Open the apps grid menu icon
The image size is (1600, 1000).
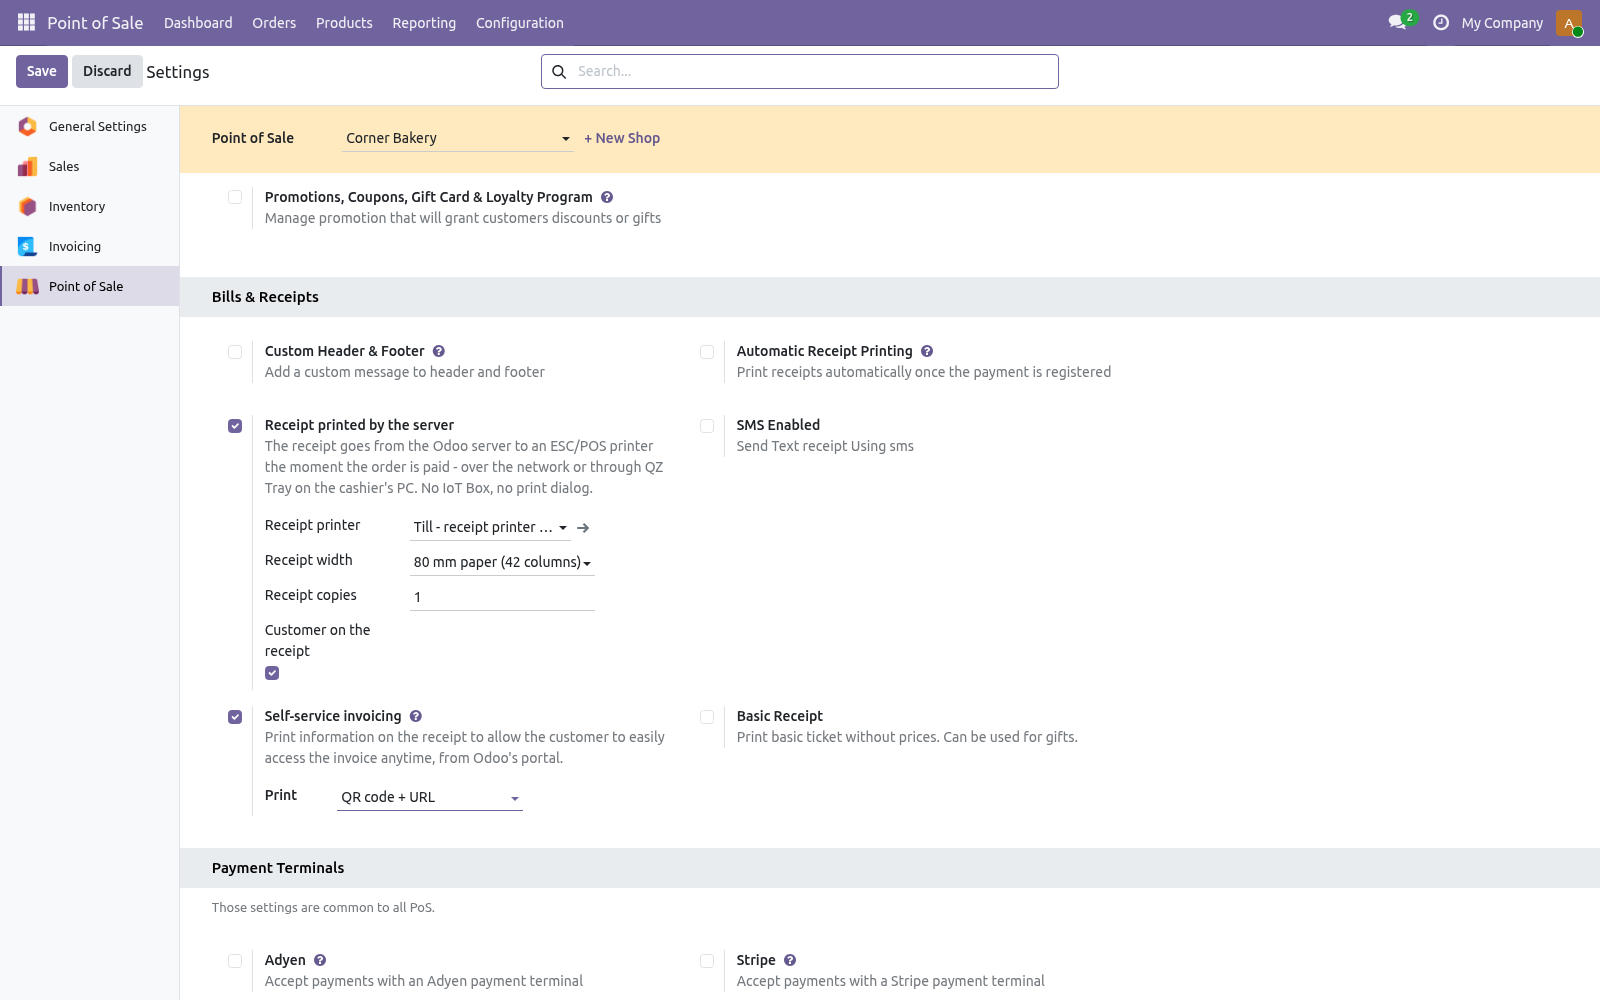(26, 22)
